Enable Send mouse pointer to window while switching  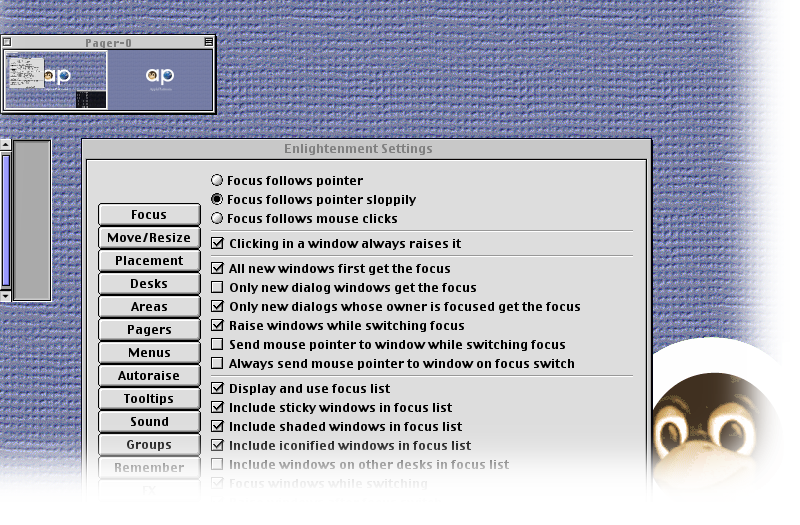pyautogui.click(x=217, y=344)
